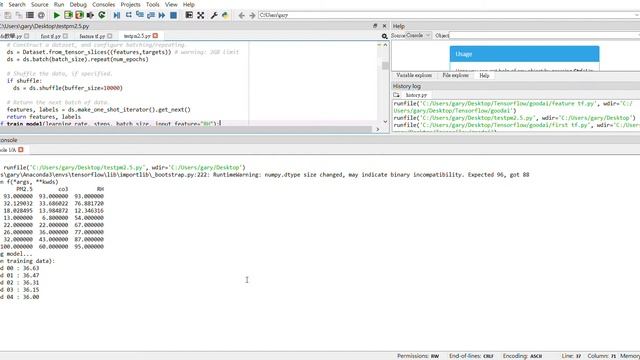This screenshot has width=640, height=360.
Task: Open the Projects menu
Action: (130, 4)
